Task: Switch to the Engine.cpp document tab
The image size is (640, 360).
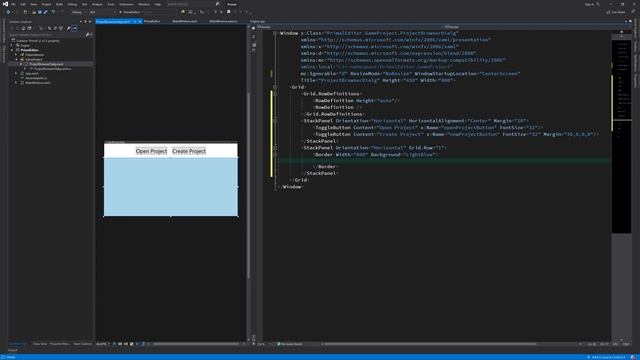Action: [258, 21]
